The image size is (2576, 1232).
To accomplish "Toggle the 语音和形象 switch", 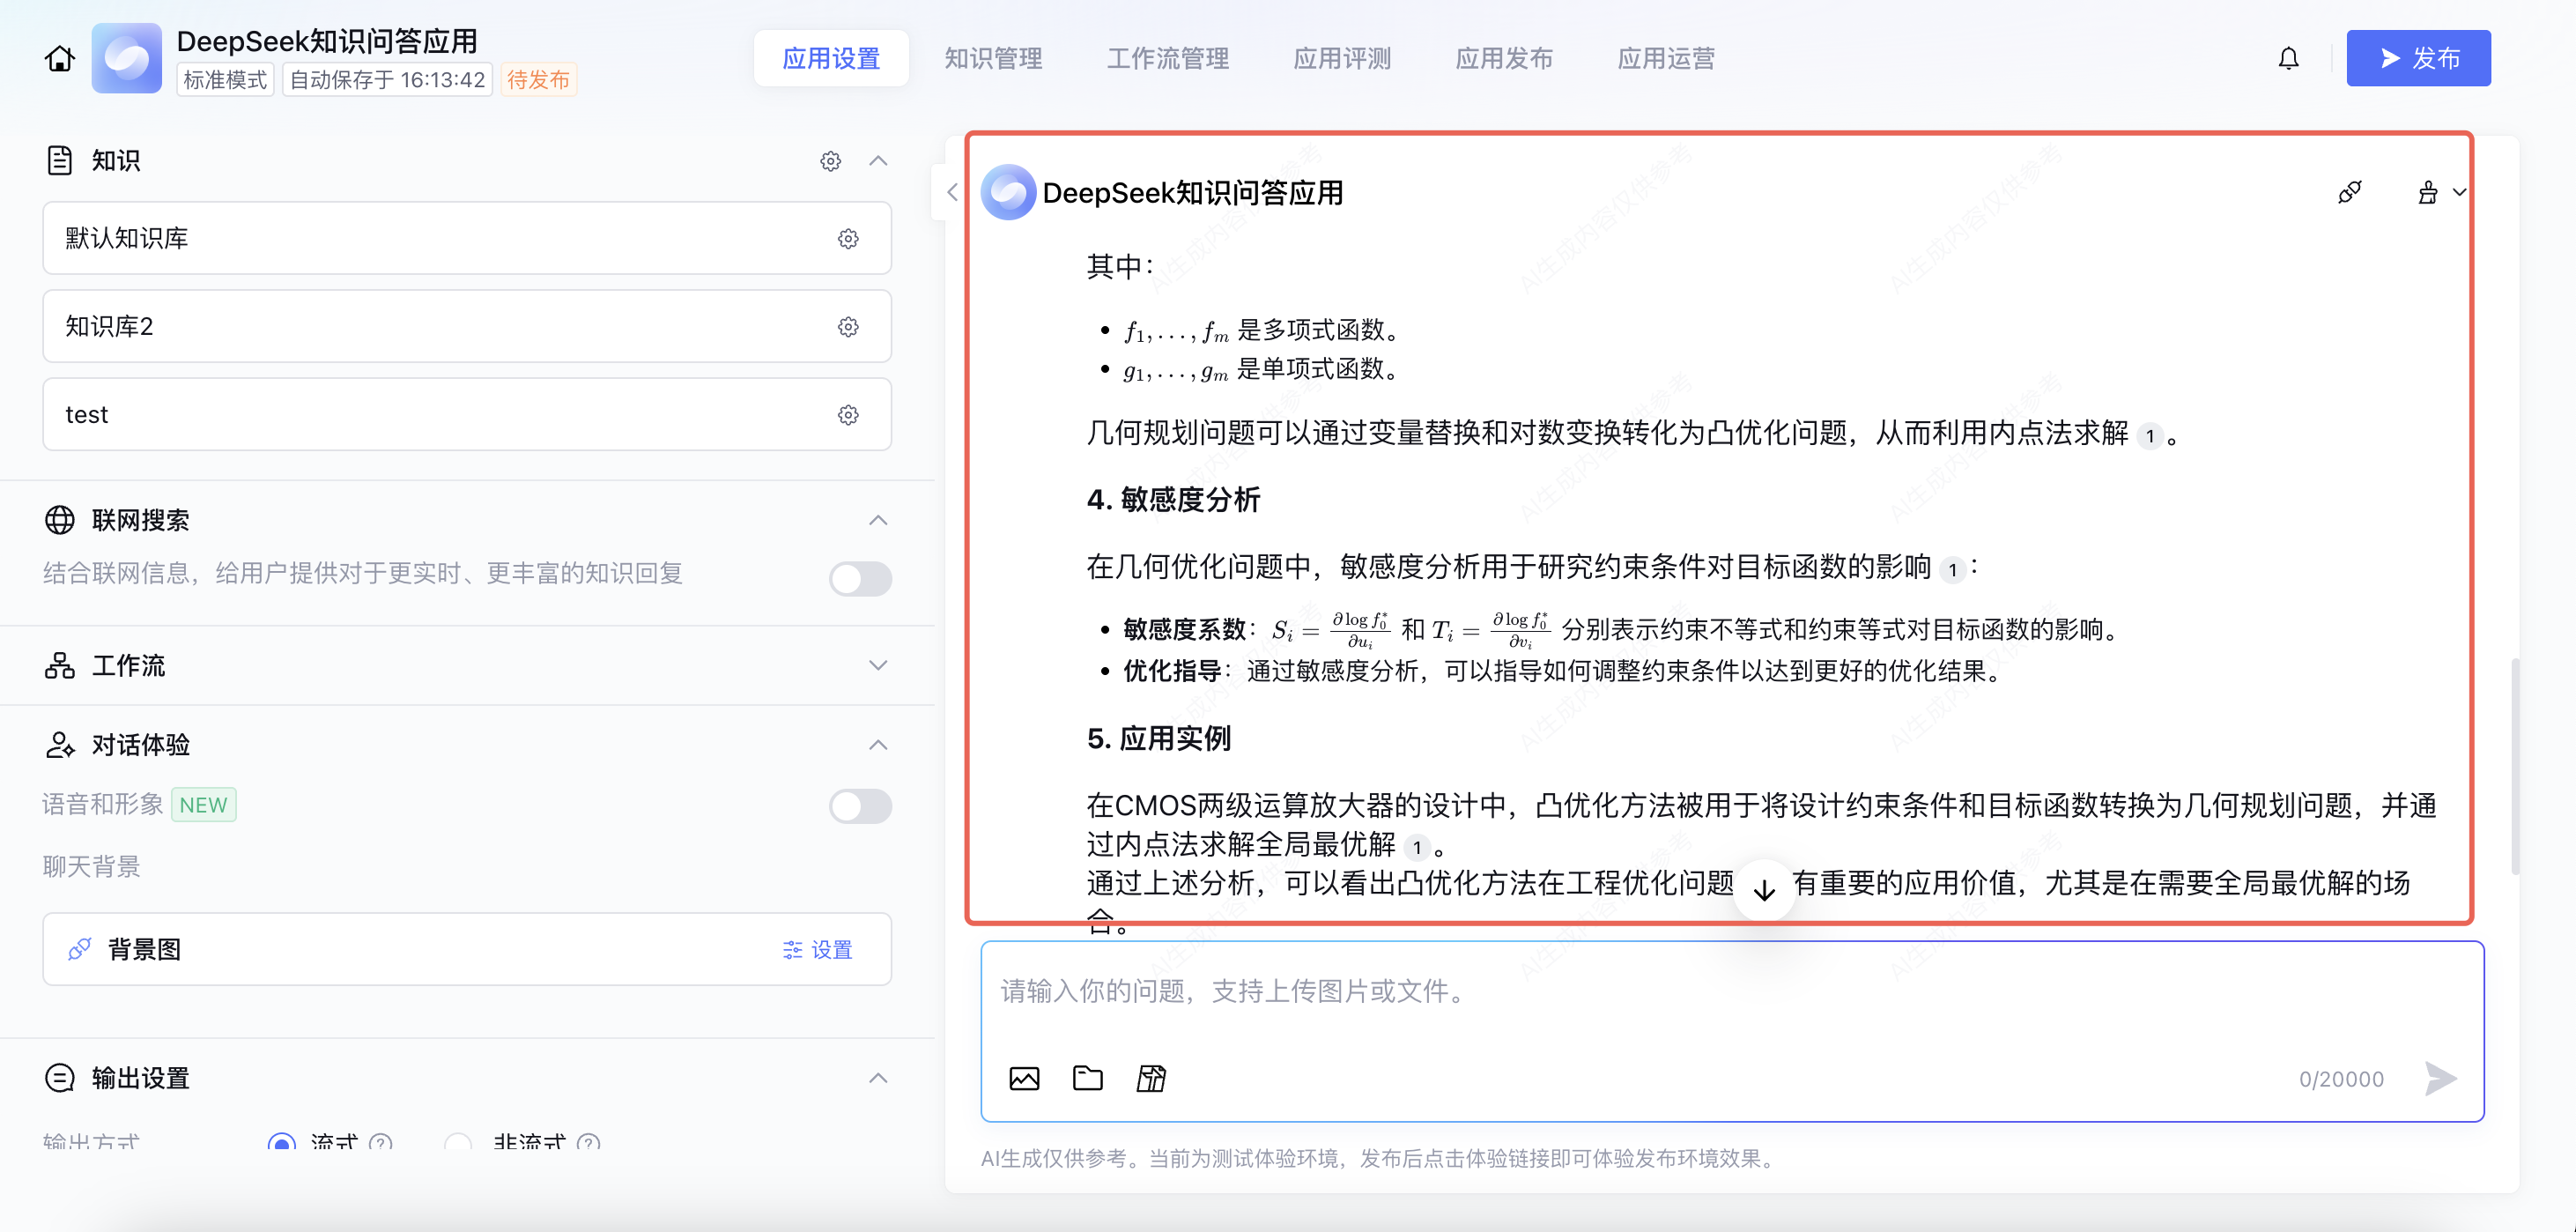I will pos(860,806).
